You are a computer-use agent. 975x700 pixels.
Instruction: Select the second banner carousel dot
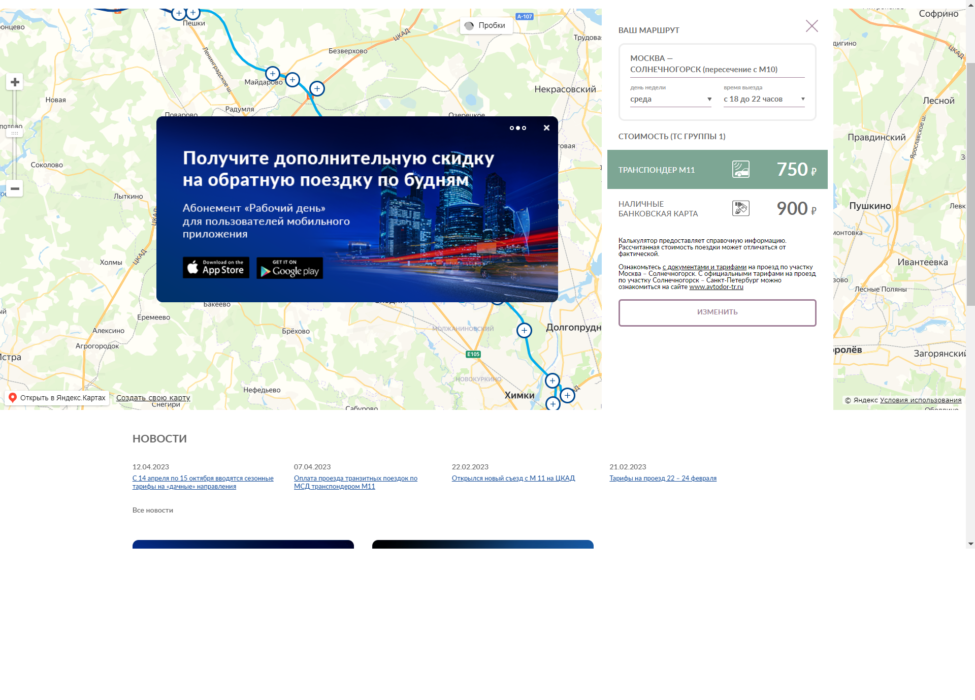pos(518,128)
